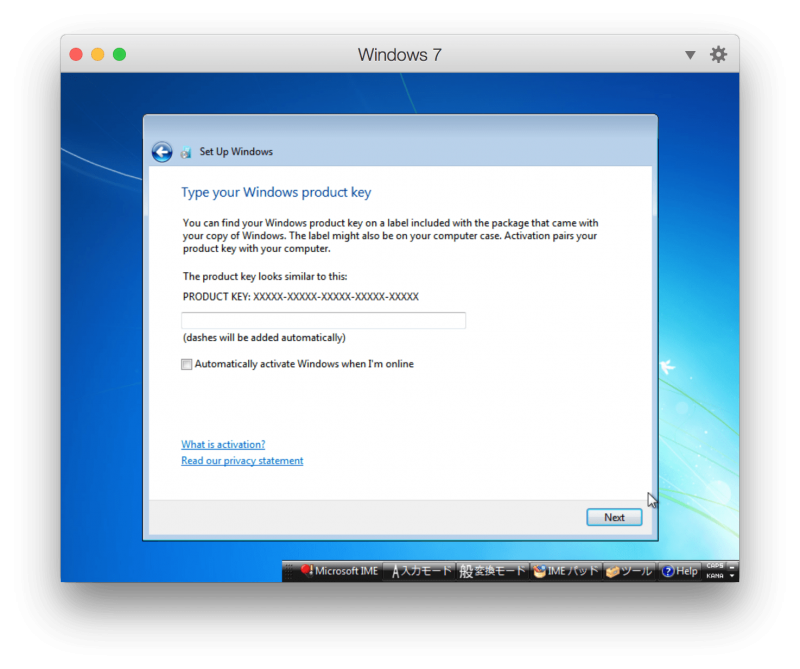The image size is (800, 669).
Task: Open IME language bar options arrow
Action: [x=732, y=576]
